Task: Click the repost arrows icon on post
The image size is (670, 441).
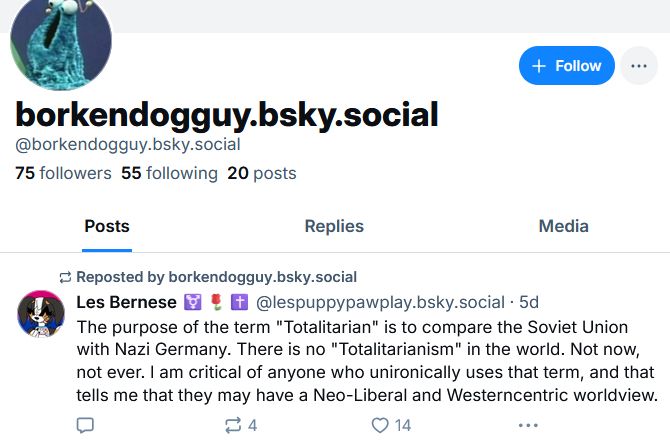Action: 233,425
